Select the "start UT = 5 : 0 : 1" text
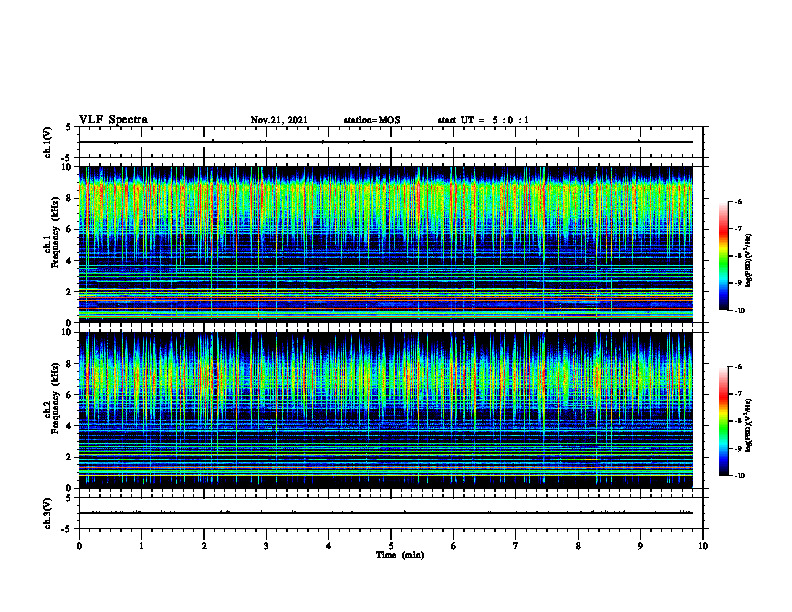This screenshot has height=612, width=792. 483,120
